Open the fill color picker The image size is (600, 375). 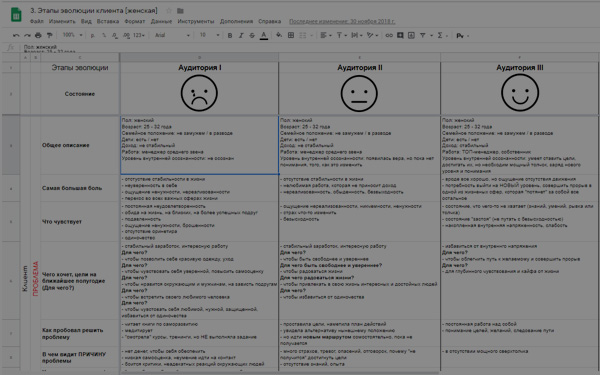279,35
